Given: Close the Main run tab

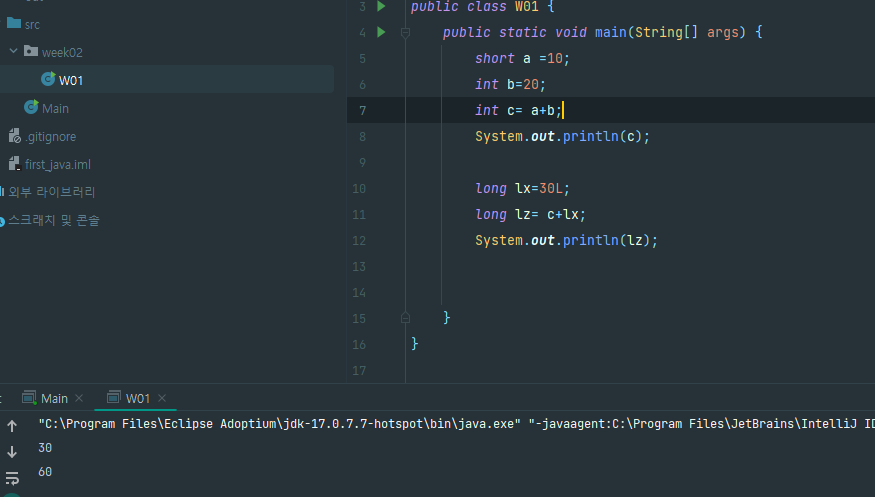Looking at the screenshot, I should pyautogui.click(x=79, y=398).
